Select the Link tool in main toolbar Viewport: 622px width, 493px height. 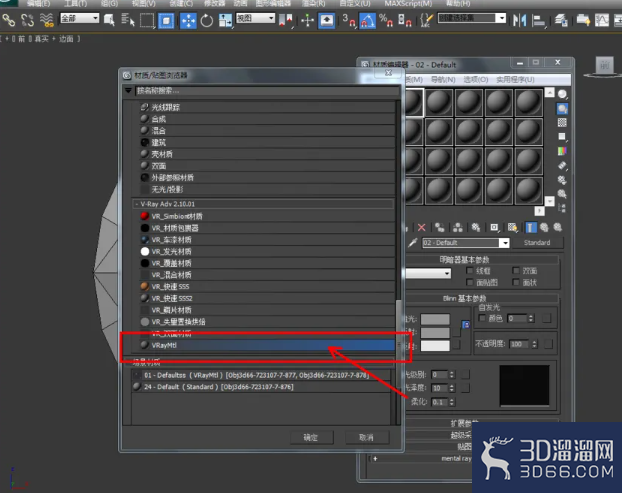coord(9,20)
